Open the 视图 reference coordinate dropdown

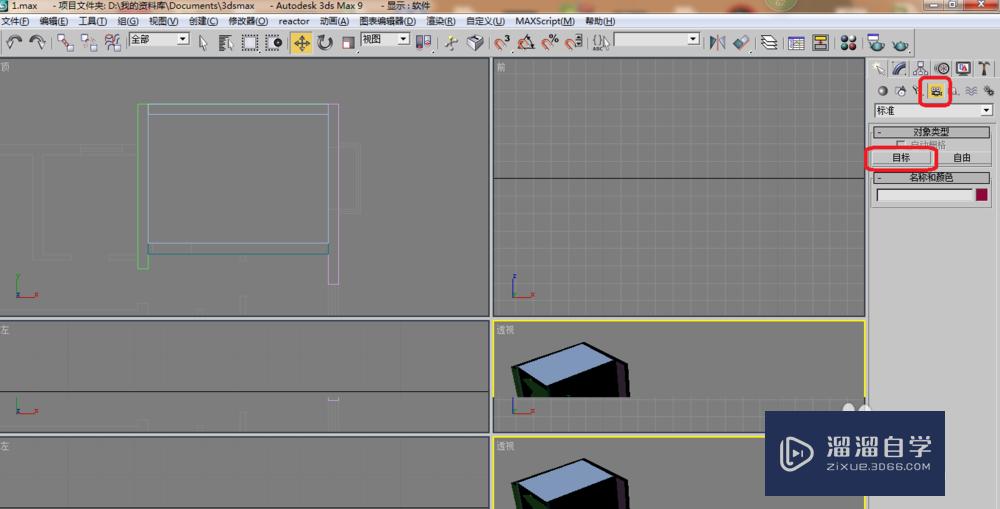click(x=385, y=39)
